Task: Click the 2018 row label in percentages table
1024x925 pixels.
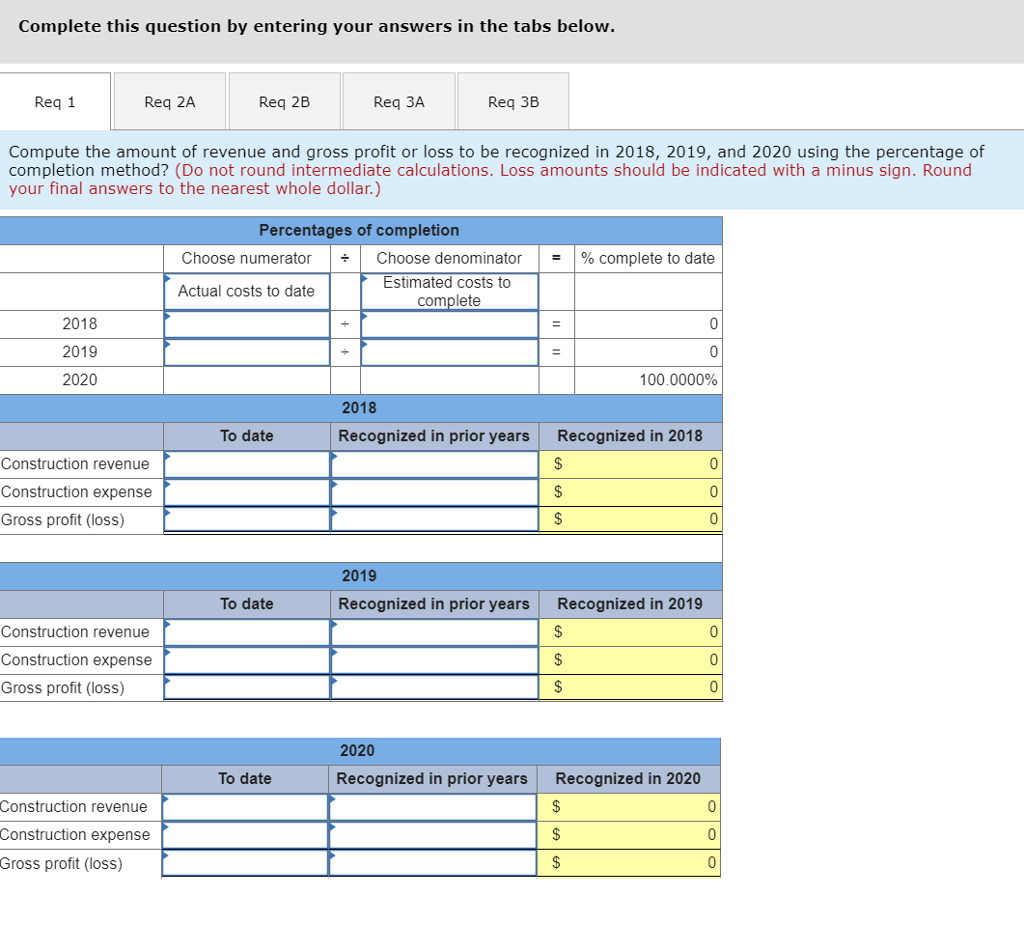Action: (80, 324)
